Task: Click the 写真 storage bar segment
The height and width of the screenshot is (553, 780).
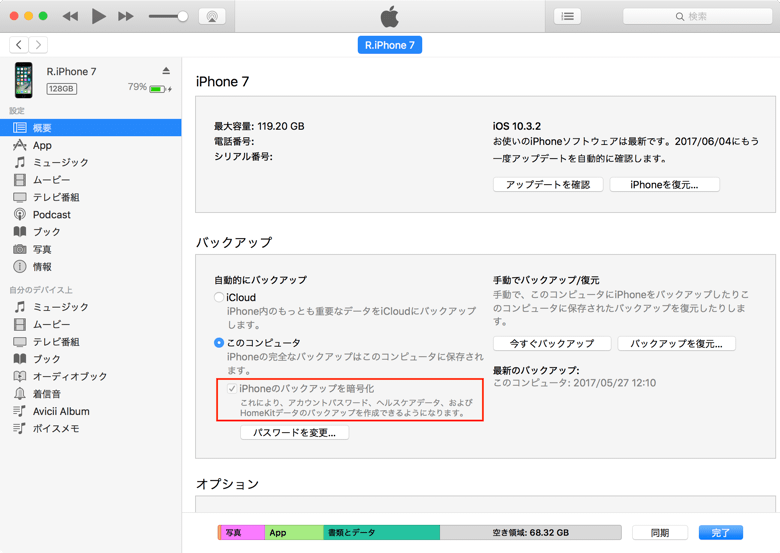Action: tap(242, 533)
